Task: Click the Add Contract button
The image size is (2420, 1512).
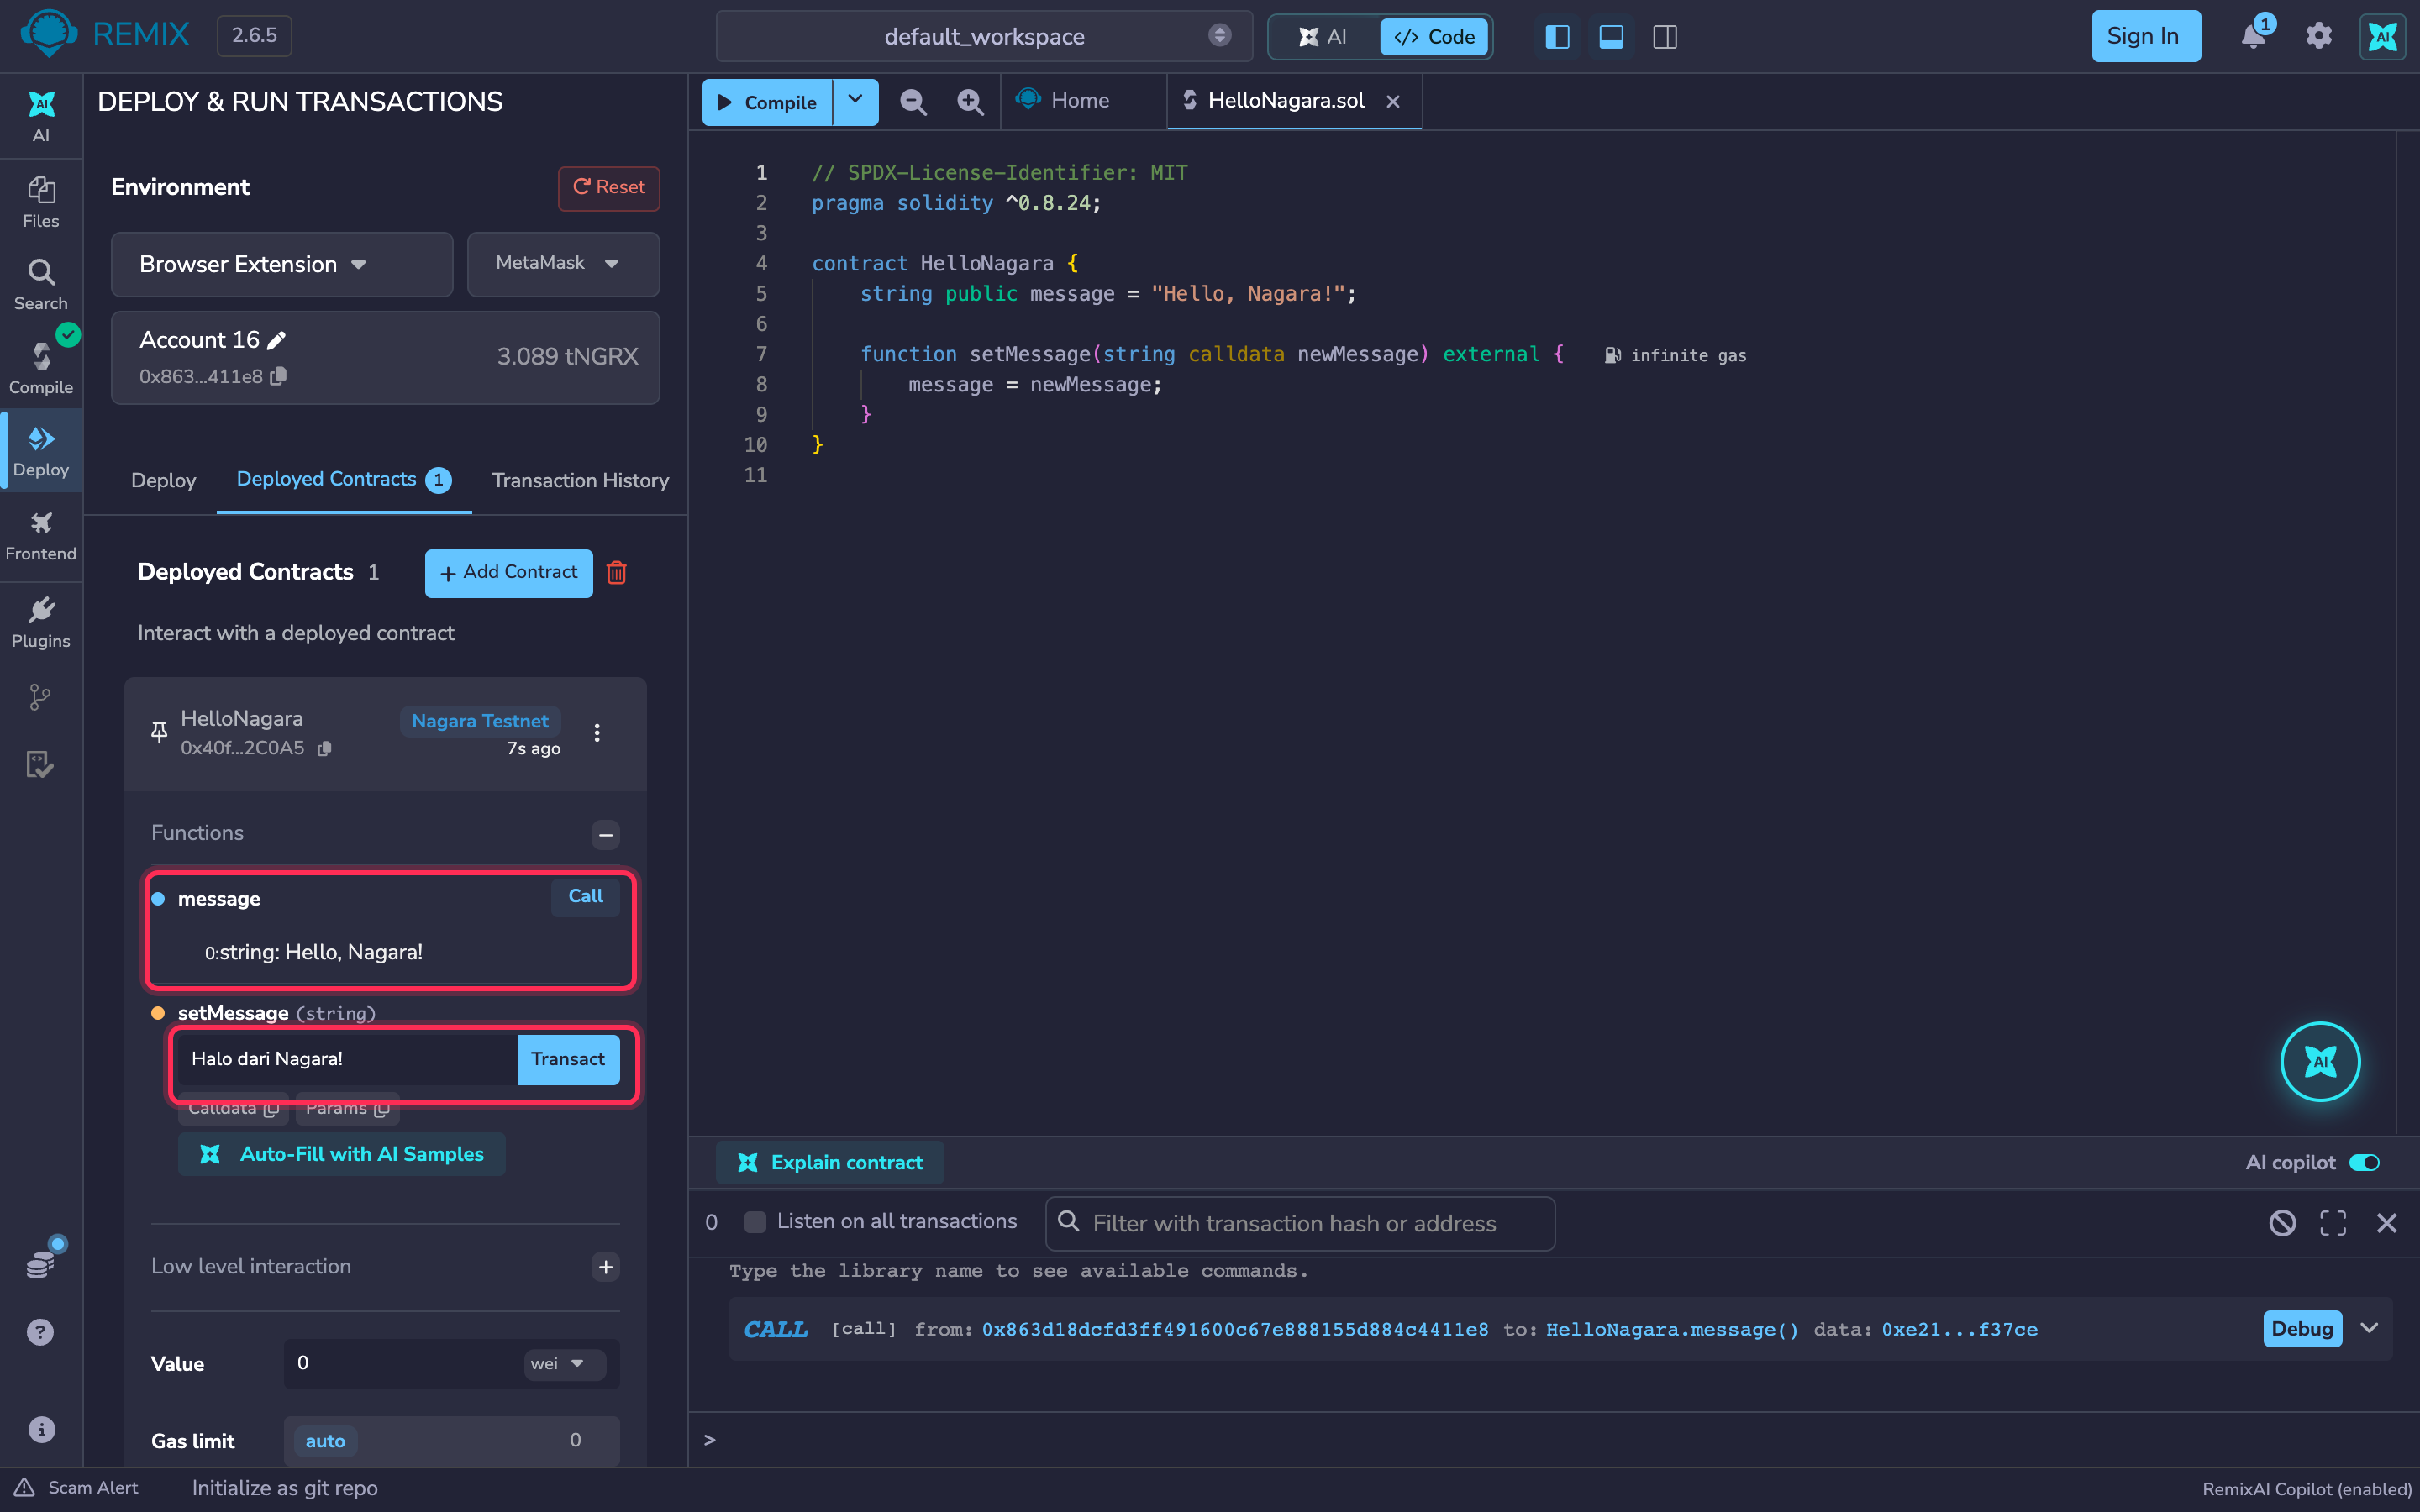Action: pos(508,573)
